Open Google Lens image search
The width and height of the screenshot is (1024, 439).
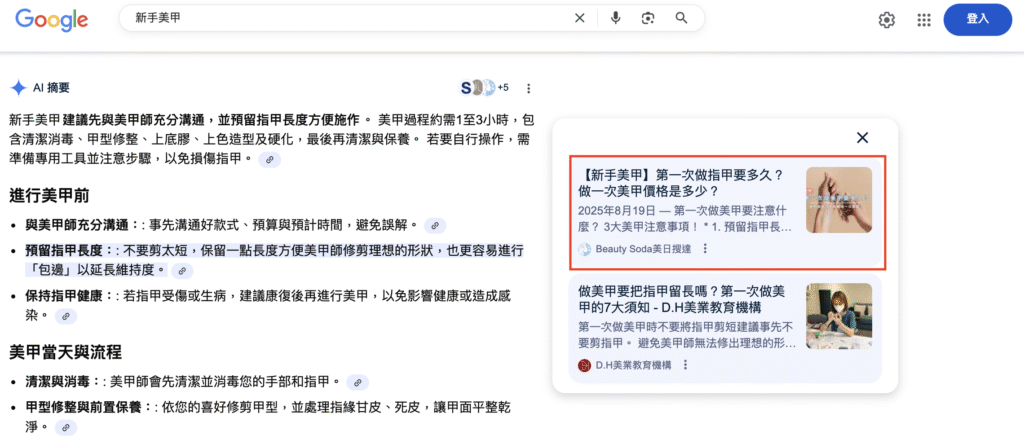click(648, 18)
